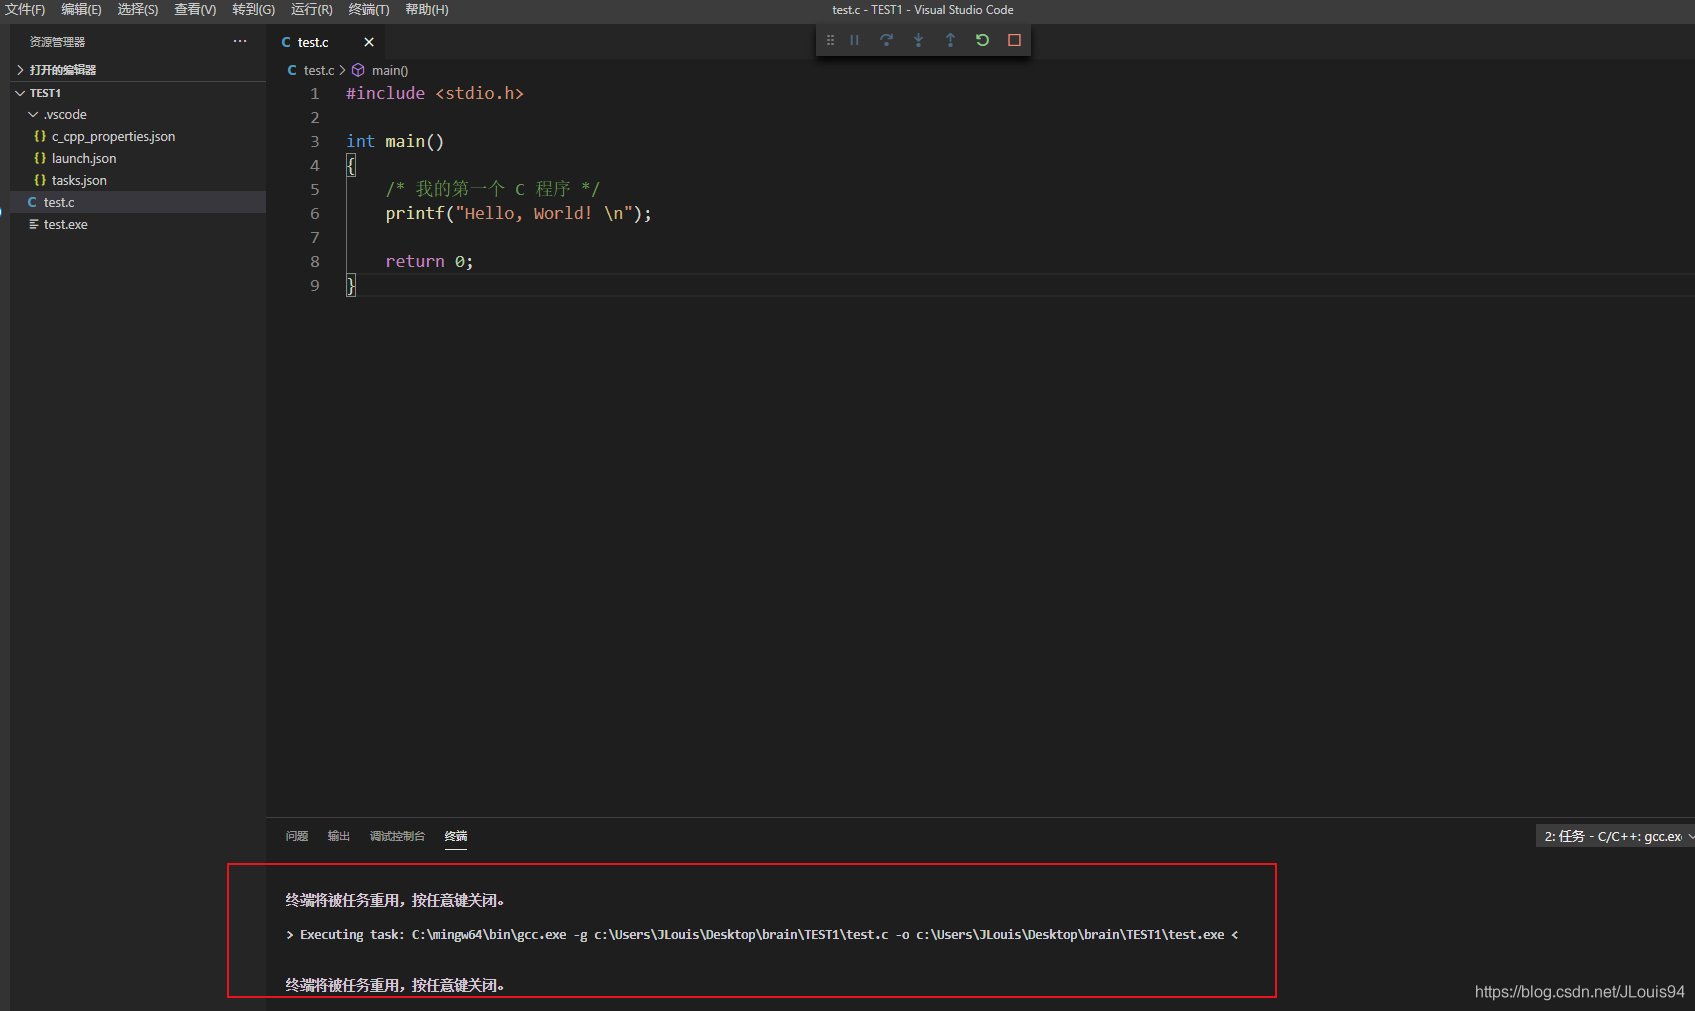Click the Step Into debug icon
This screenshot has height=1011, width=1695.
(918, 40)
